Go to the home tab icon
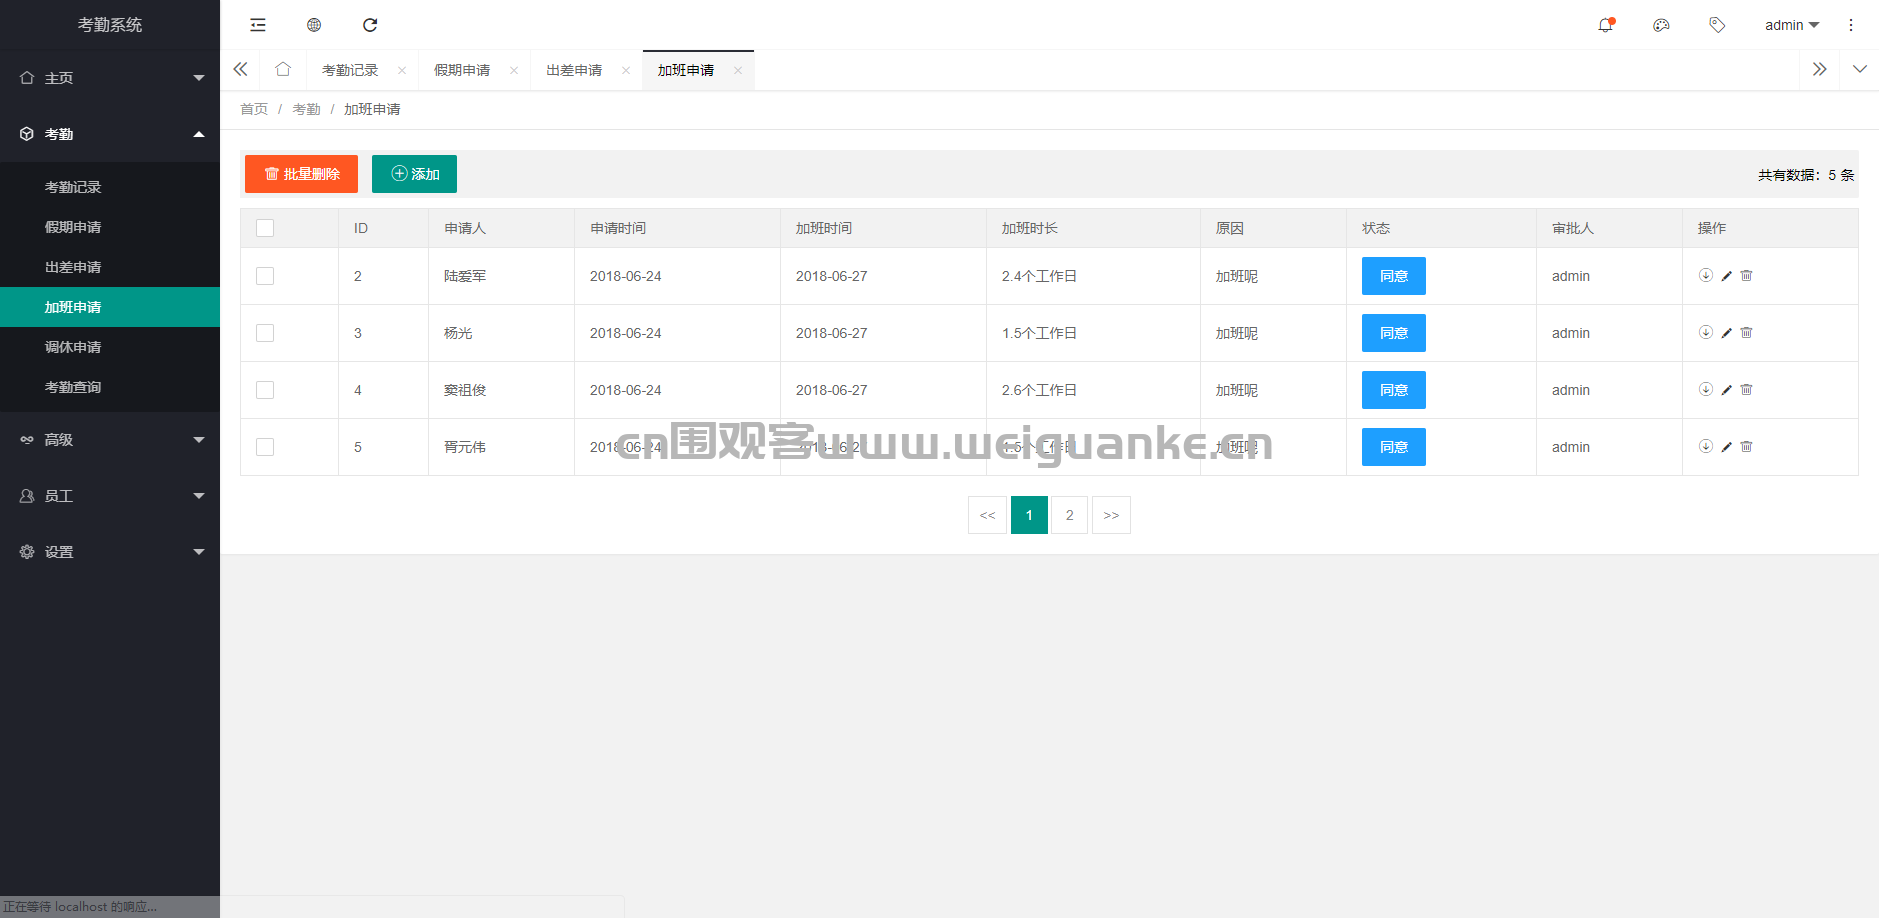1879x918 pixels. point(283,70)
